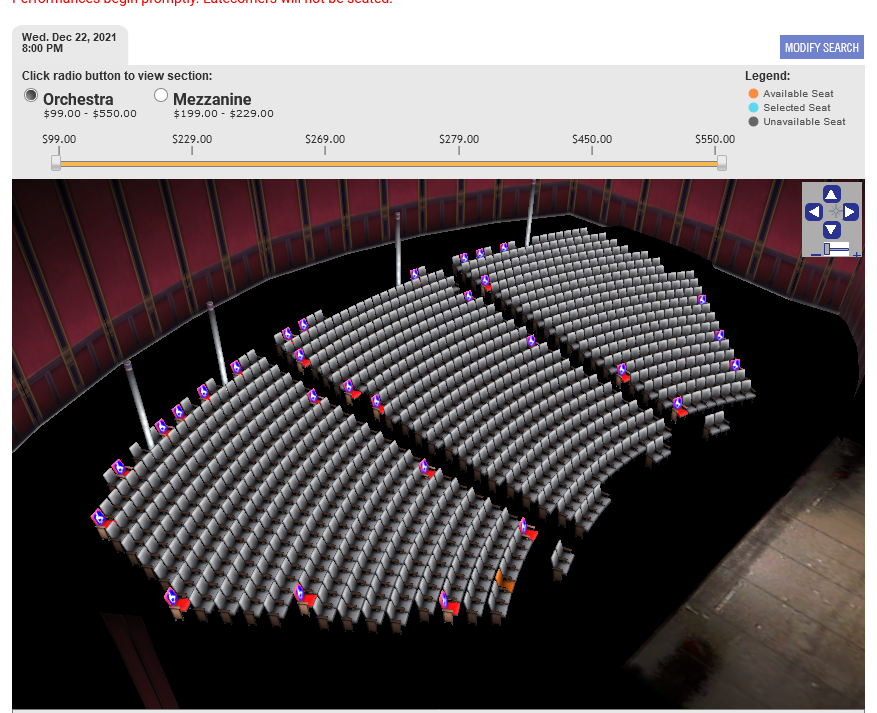
Task: Pan the seat map view down
Action: click(x=831, y=230)
